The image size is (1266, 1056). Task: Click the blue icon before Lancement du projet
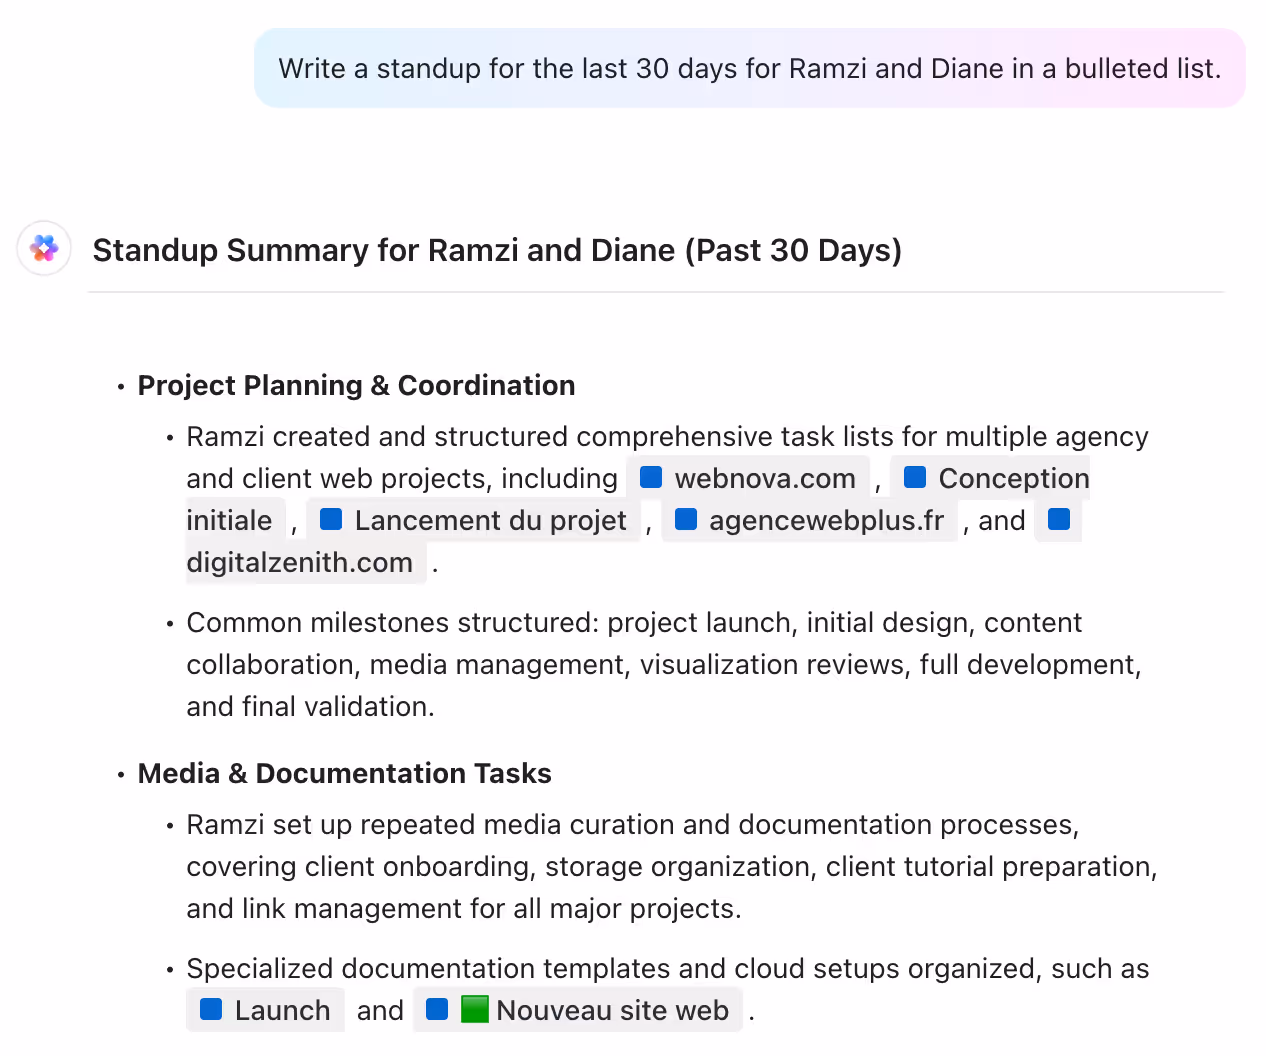331,519
